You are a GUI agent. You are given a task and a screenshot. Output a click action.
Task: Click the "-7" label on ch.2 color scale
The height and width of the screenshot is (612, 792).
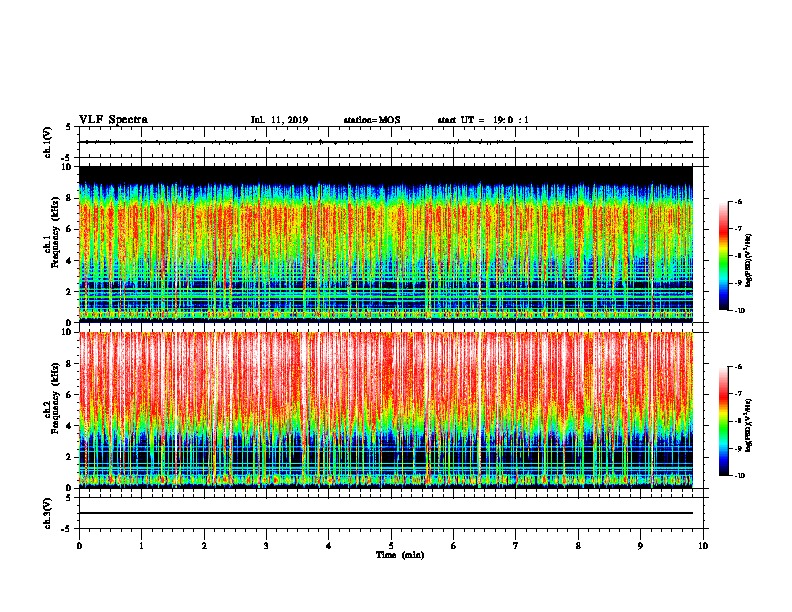pyautogui.click(x=738, y=394)
